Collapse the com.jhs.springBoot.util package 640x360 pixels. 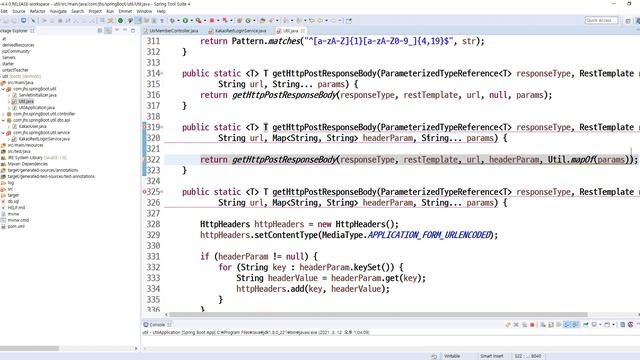3,89
